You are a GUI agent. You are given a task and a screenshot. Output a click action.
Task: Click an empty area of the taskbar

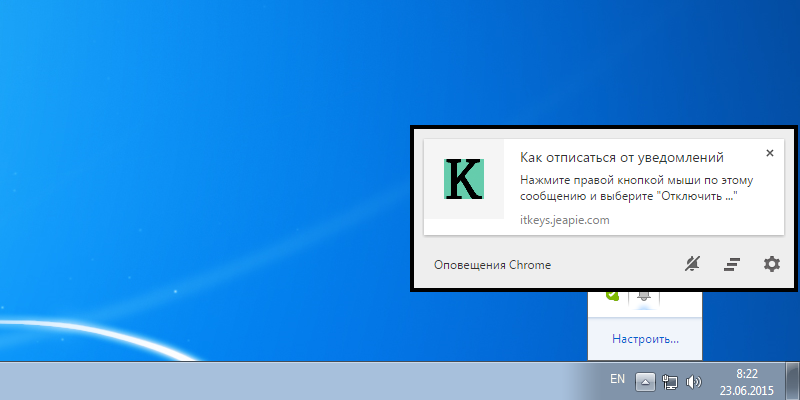tap(300, 381)
